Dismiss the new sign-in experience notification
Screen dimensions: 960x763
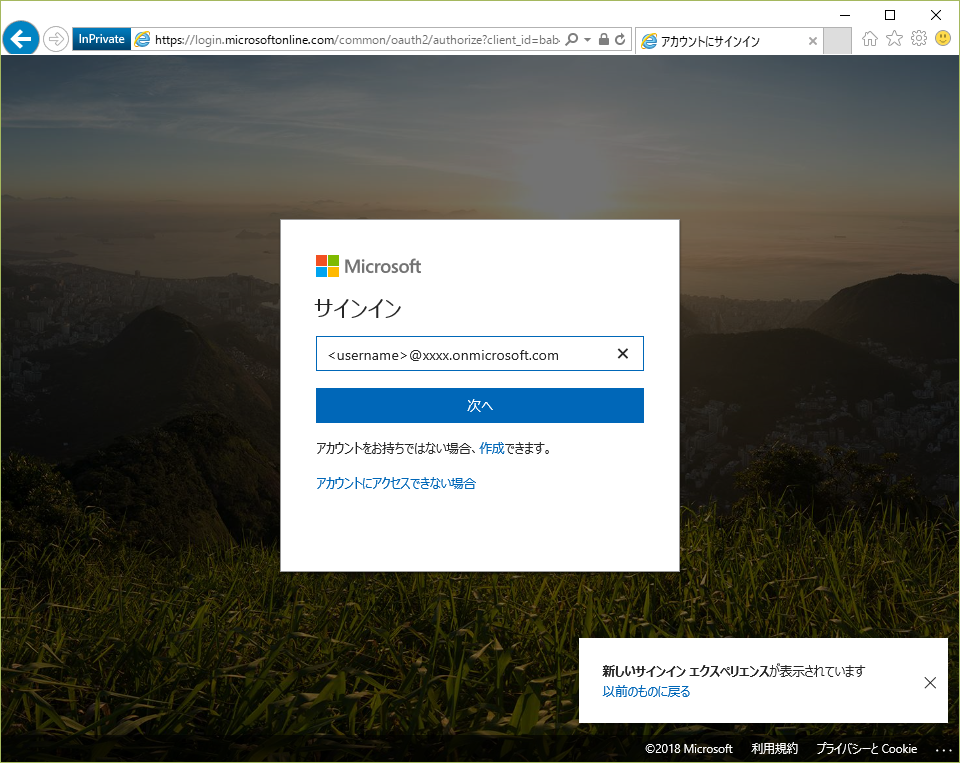point(930,682)
